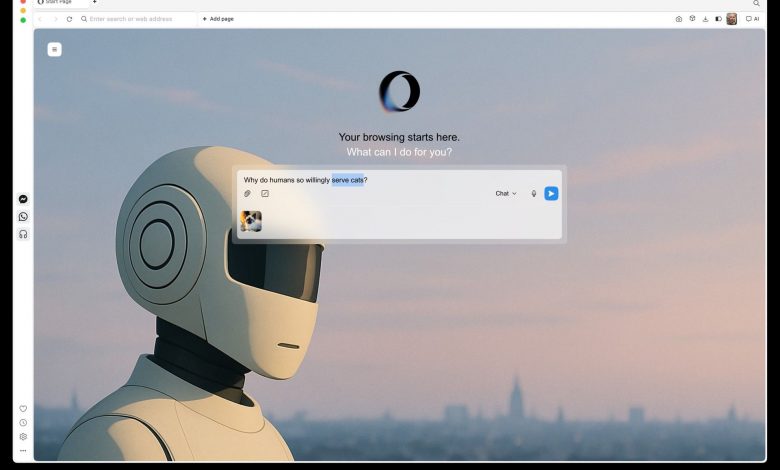Open the snapshot camera icon in the toolbar
This screenshot has width=780, height=470.
[x=679, y=19]
